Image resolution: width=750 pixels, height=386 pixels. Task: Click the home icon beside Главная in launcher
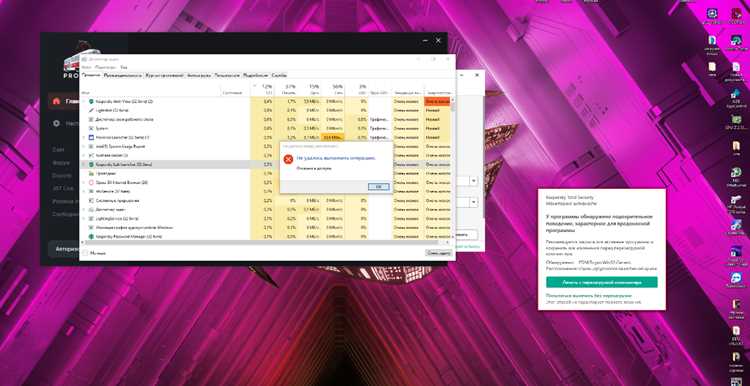tap(56, 101)
